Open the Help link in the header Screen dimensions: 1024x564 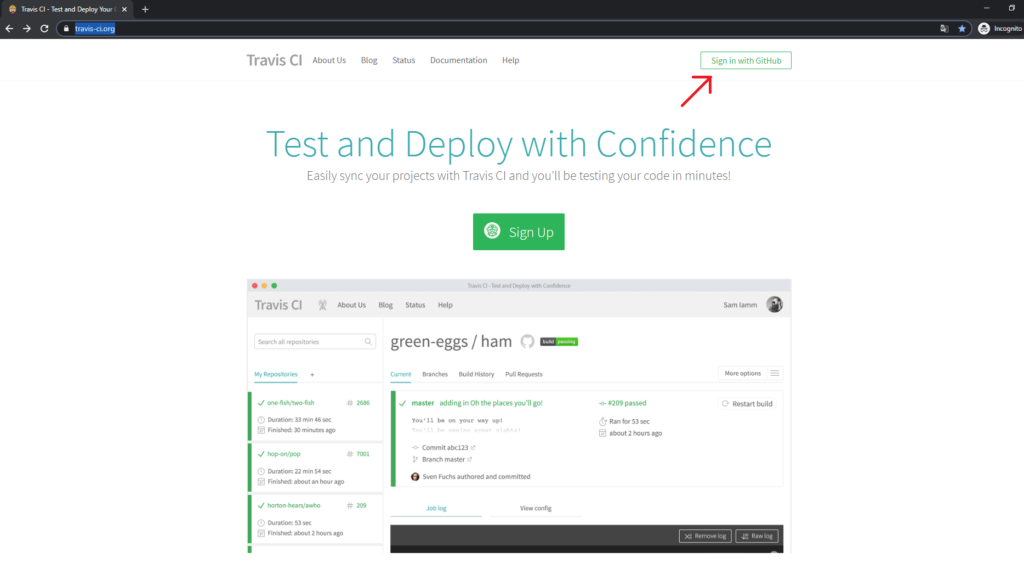pos(510,60)
